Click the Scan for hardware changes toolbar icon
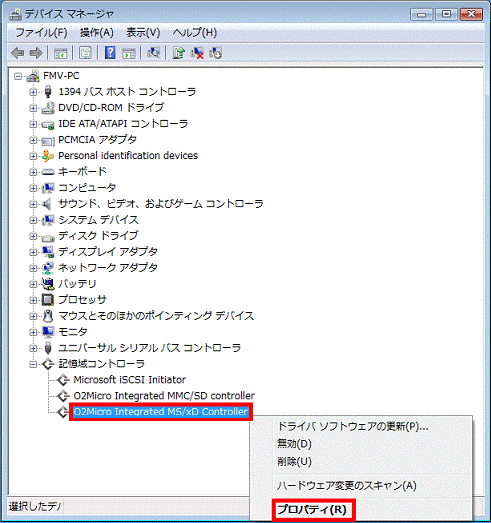The image size is (491, 523). (x=154, y=53)
